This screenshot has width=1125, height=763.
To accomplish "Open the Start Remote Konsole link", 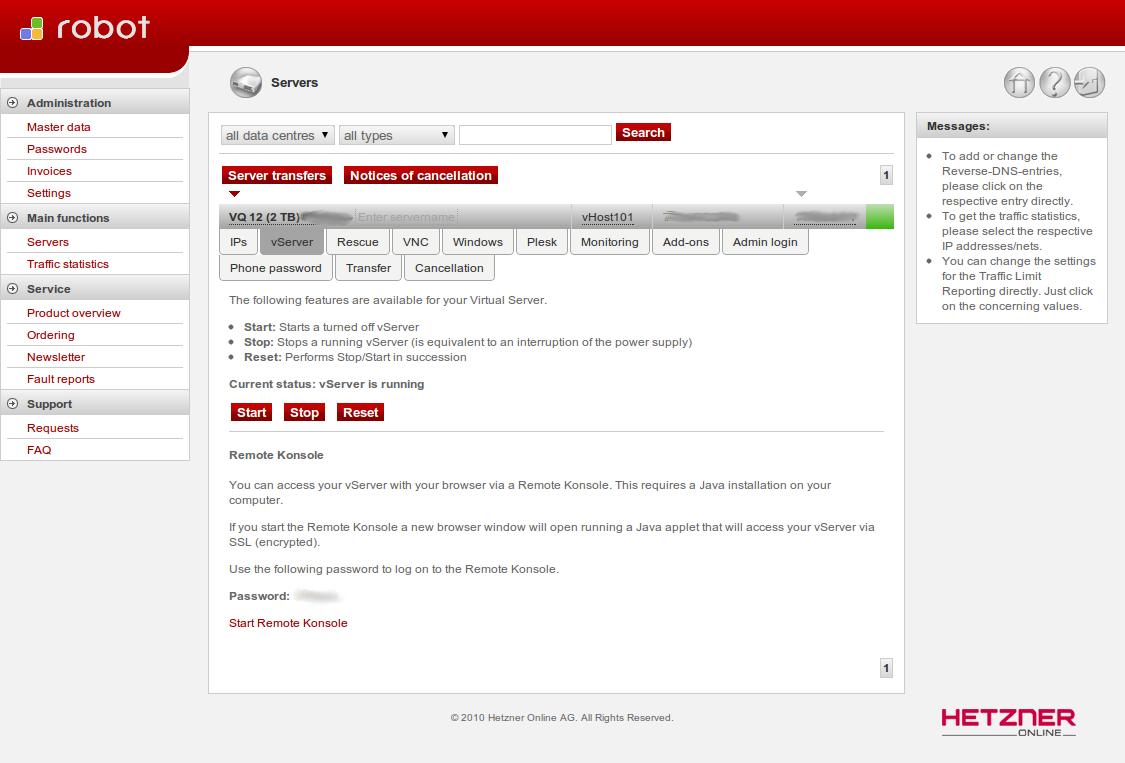I will [x=288, y=623].
